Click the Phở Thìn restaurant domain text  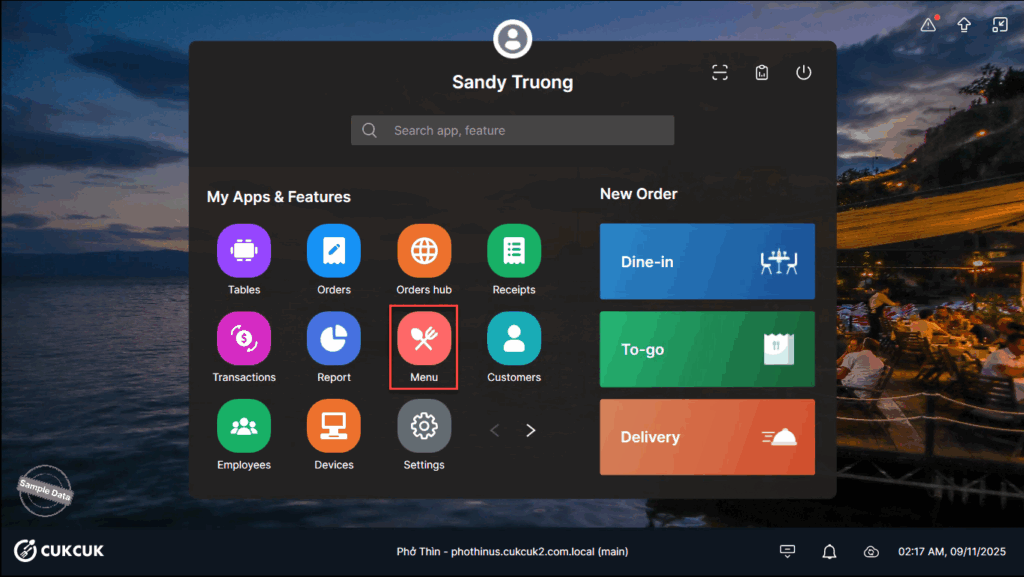[513, 552]
